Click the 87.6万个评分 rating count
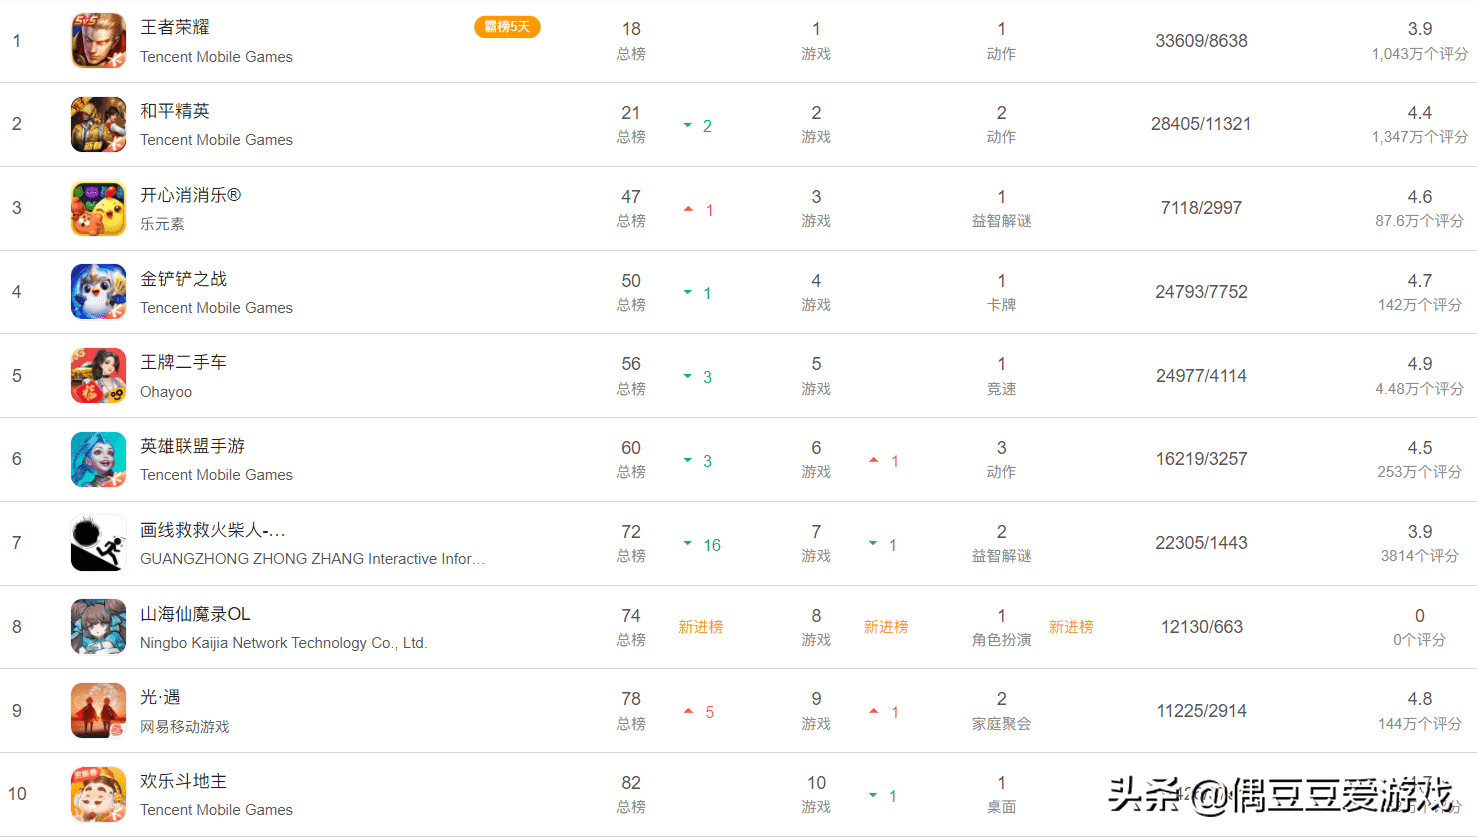 click(1419, 221)
